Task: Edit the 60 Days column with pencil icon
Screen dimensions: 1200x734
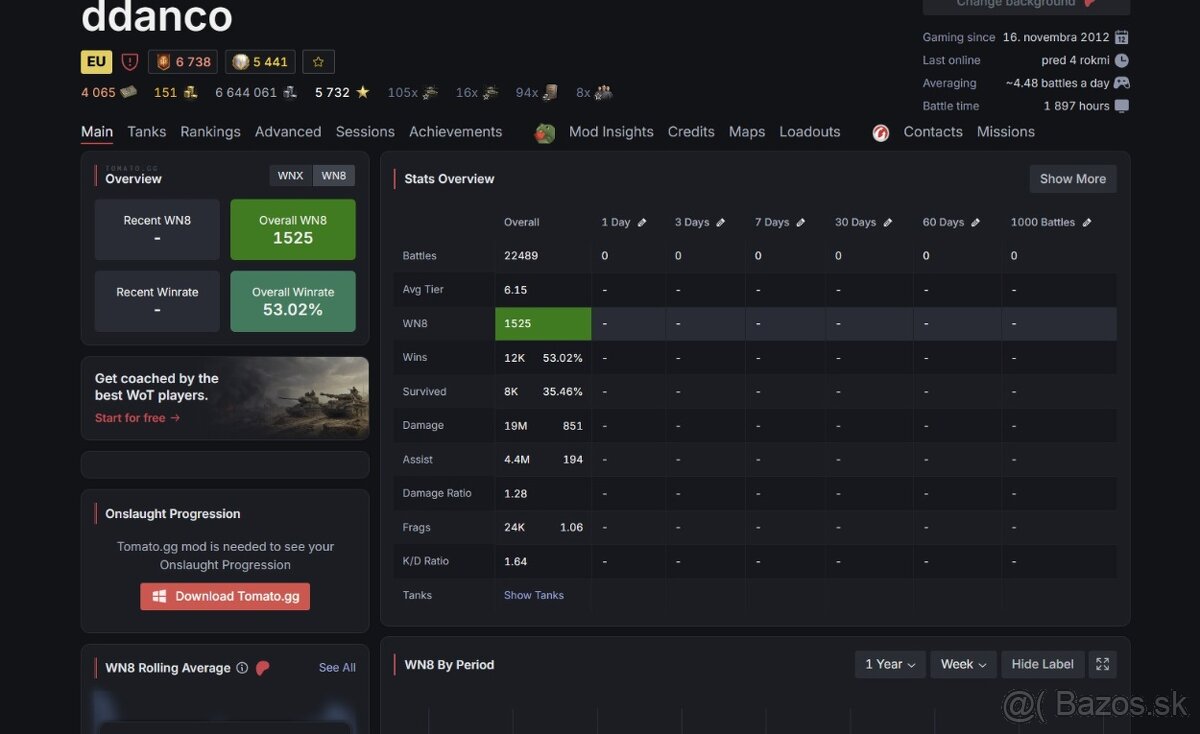Action: point(975,223)
